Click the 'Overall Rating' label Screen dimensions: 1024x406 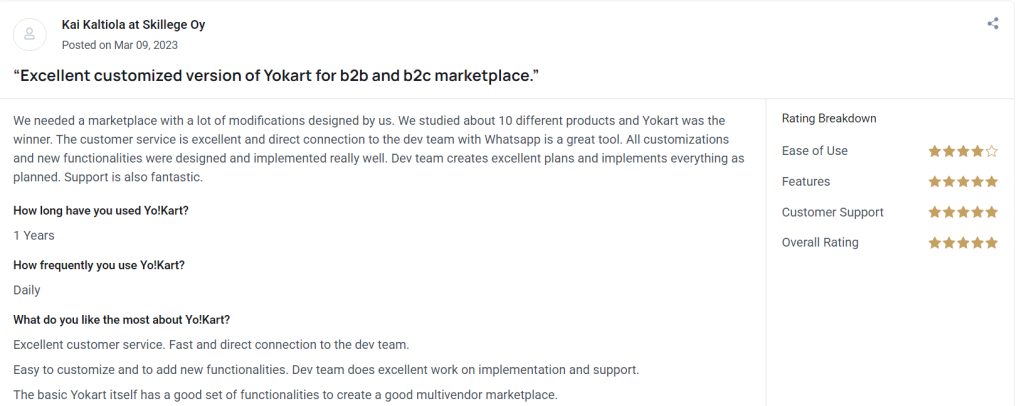coord(819,243)
